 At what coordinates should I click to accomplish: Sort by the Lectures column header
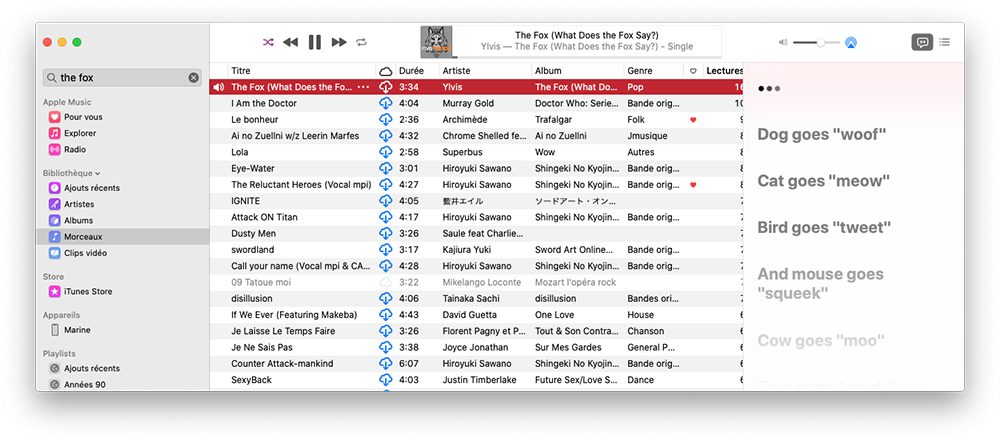pos(724,71)
